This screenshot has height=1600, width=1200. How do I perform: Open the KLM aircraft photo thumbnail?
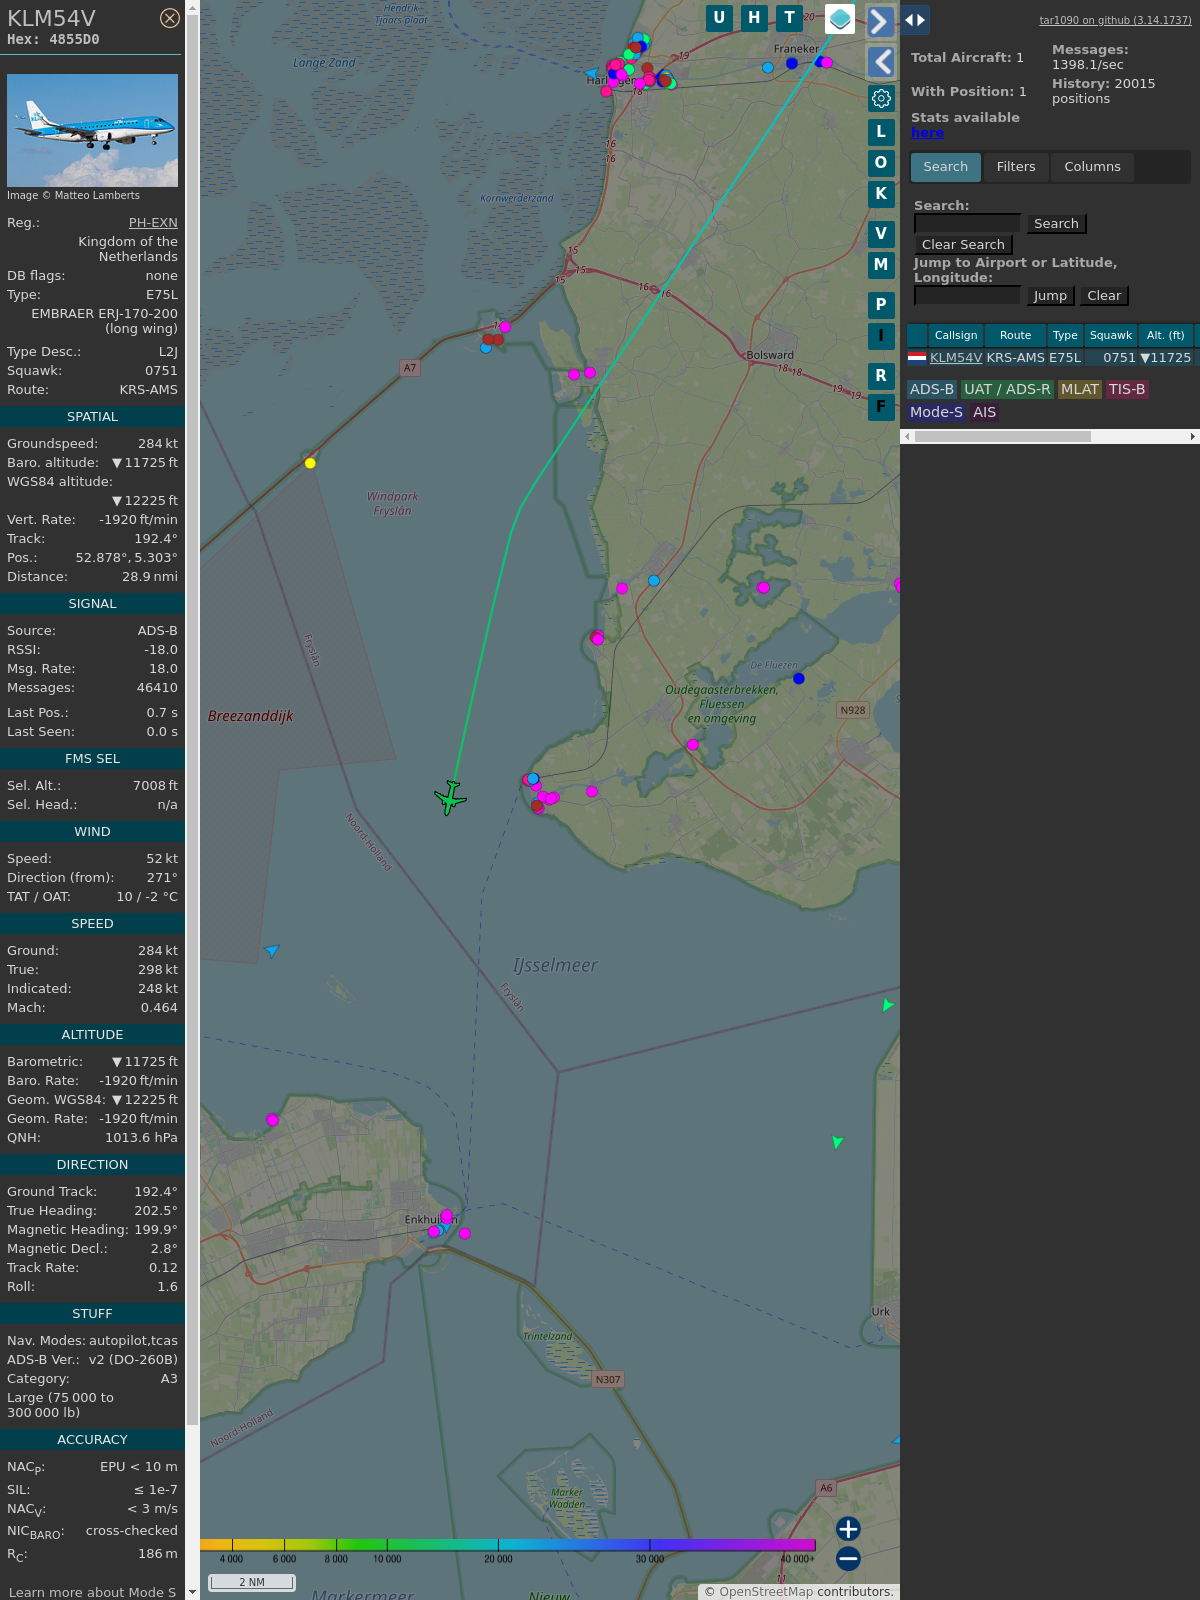tap(92, 130)
